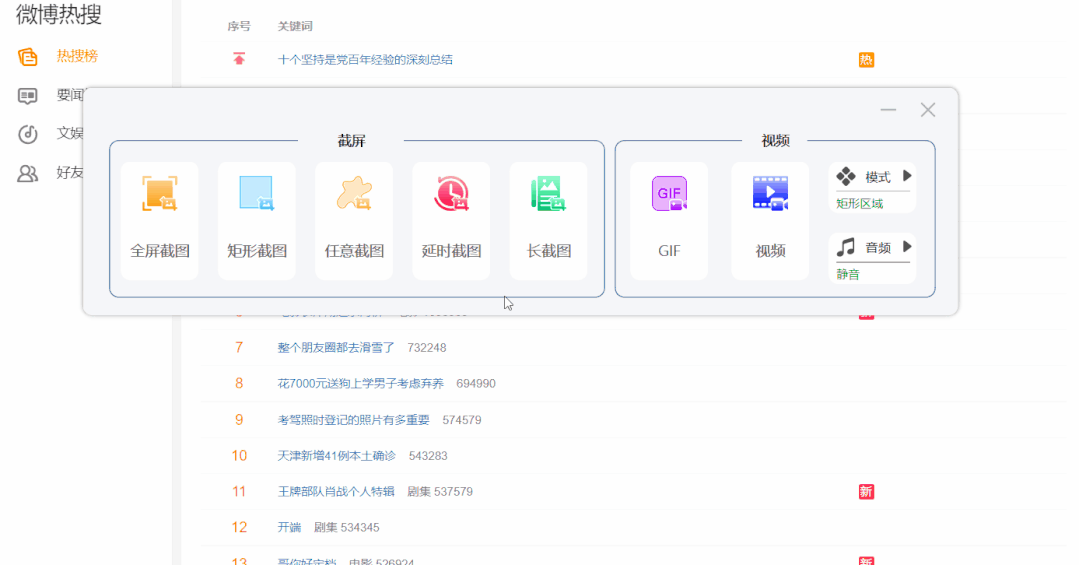Click the audio (音频) music note icon
The height and width of the screenshot is (565, 1079).
(x=846, y=247)
